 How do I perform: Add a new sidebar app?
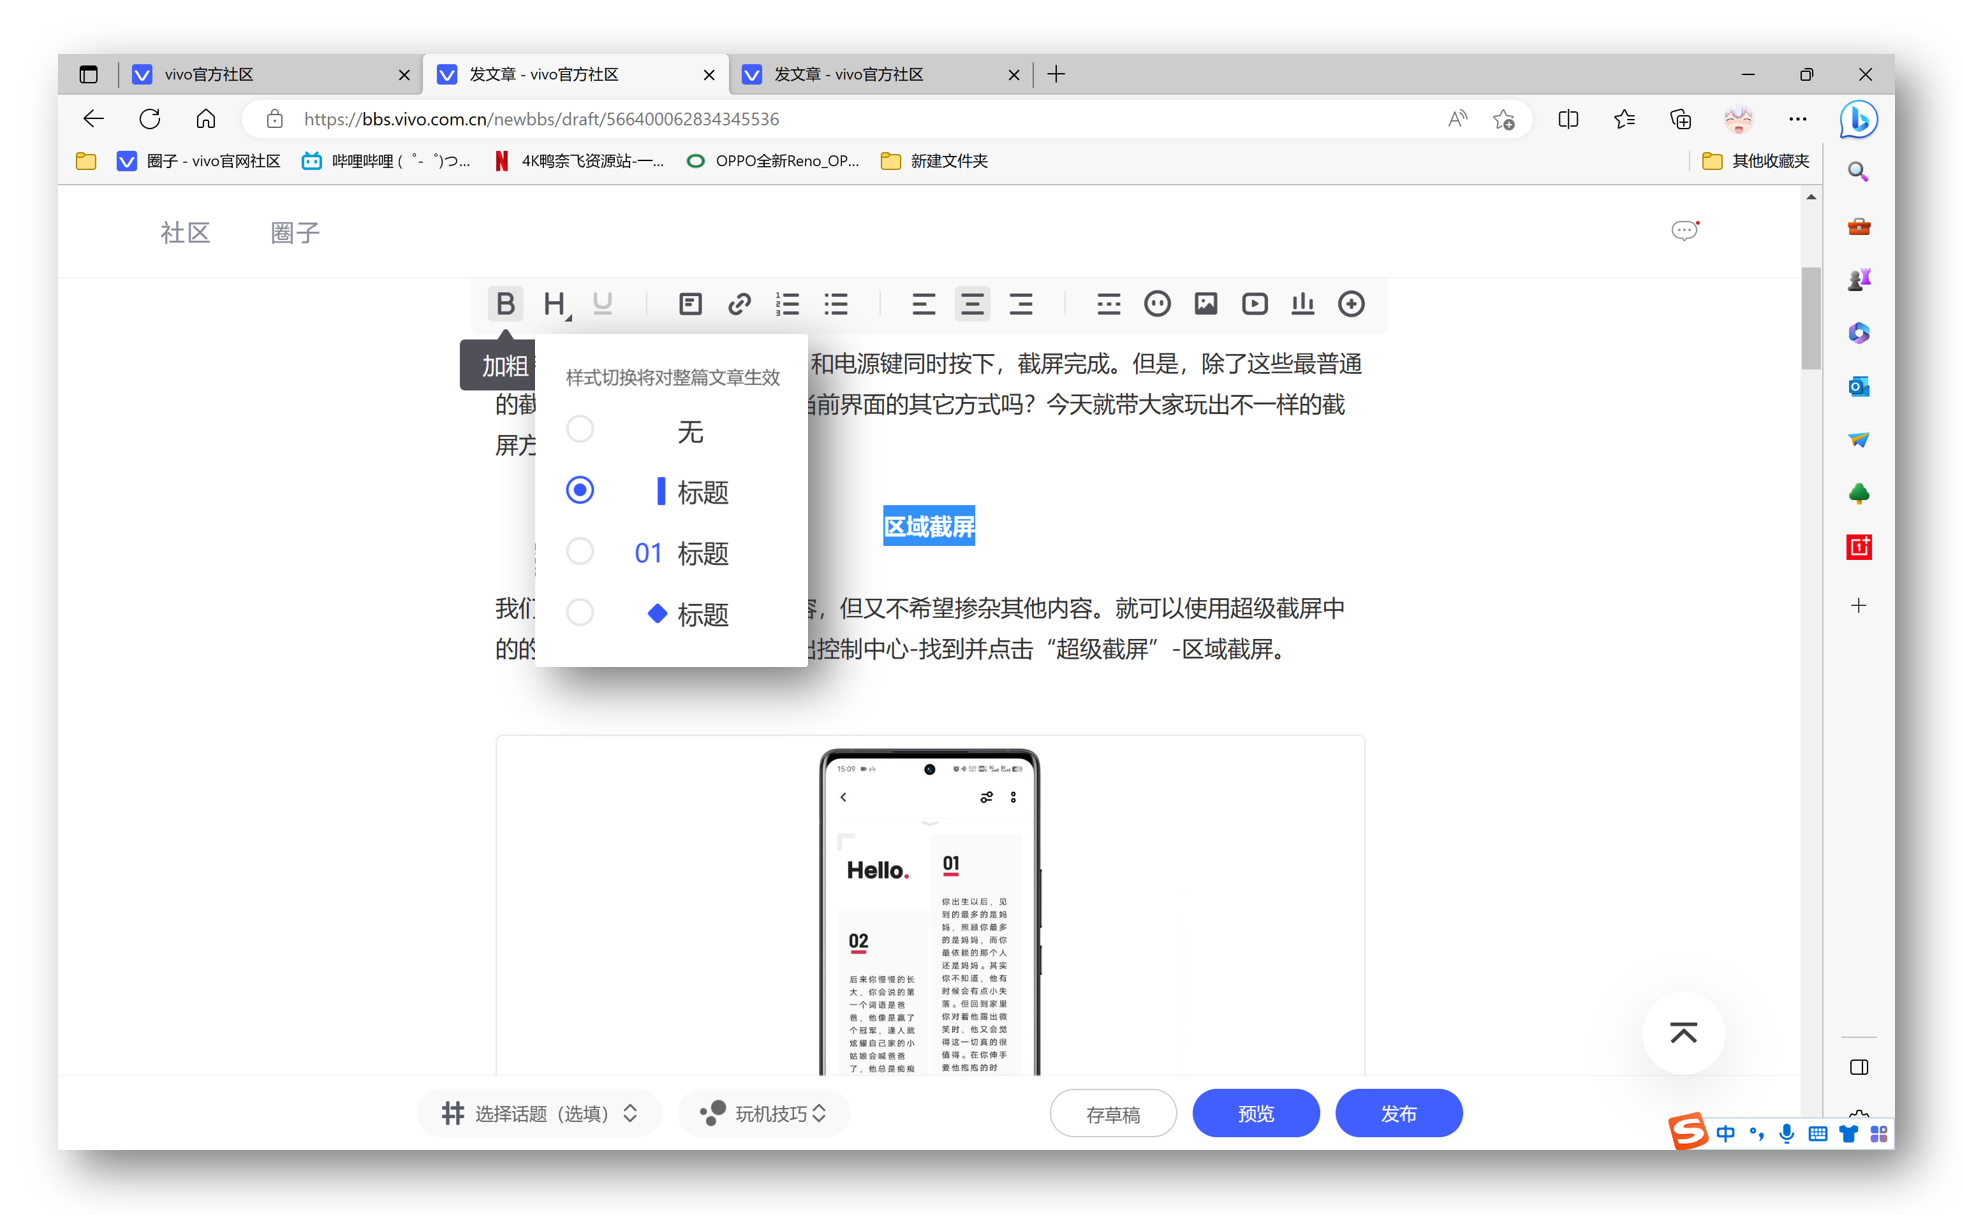1859,605
